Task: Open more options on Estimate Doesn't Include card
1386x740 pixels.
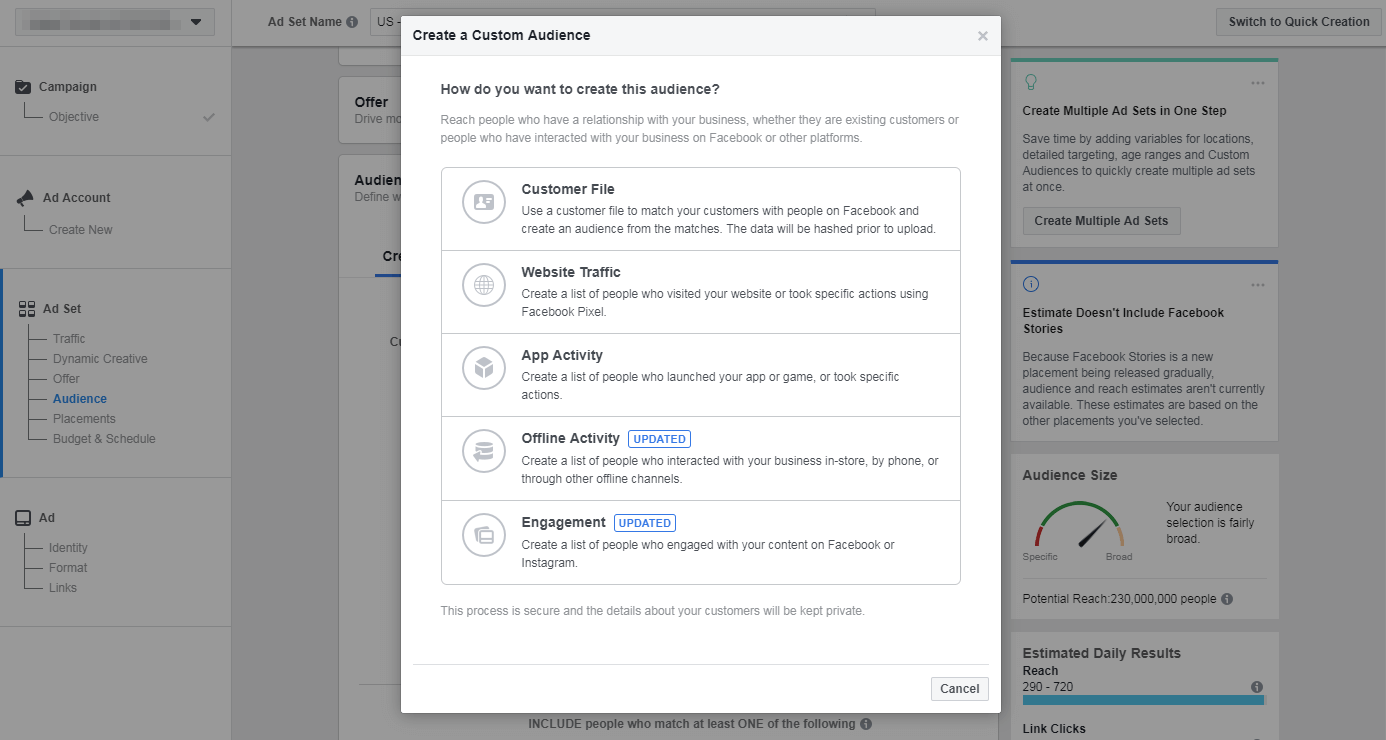Action: click(1257, 285)
